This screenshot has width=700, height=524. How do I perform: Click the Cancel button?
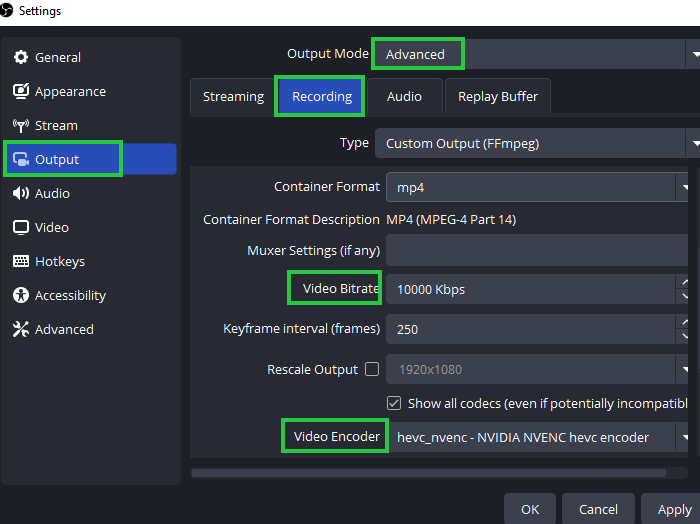click(x=598, y=509)
